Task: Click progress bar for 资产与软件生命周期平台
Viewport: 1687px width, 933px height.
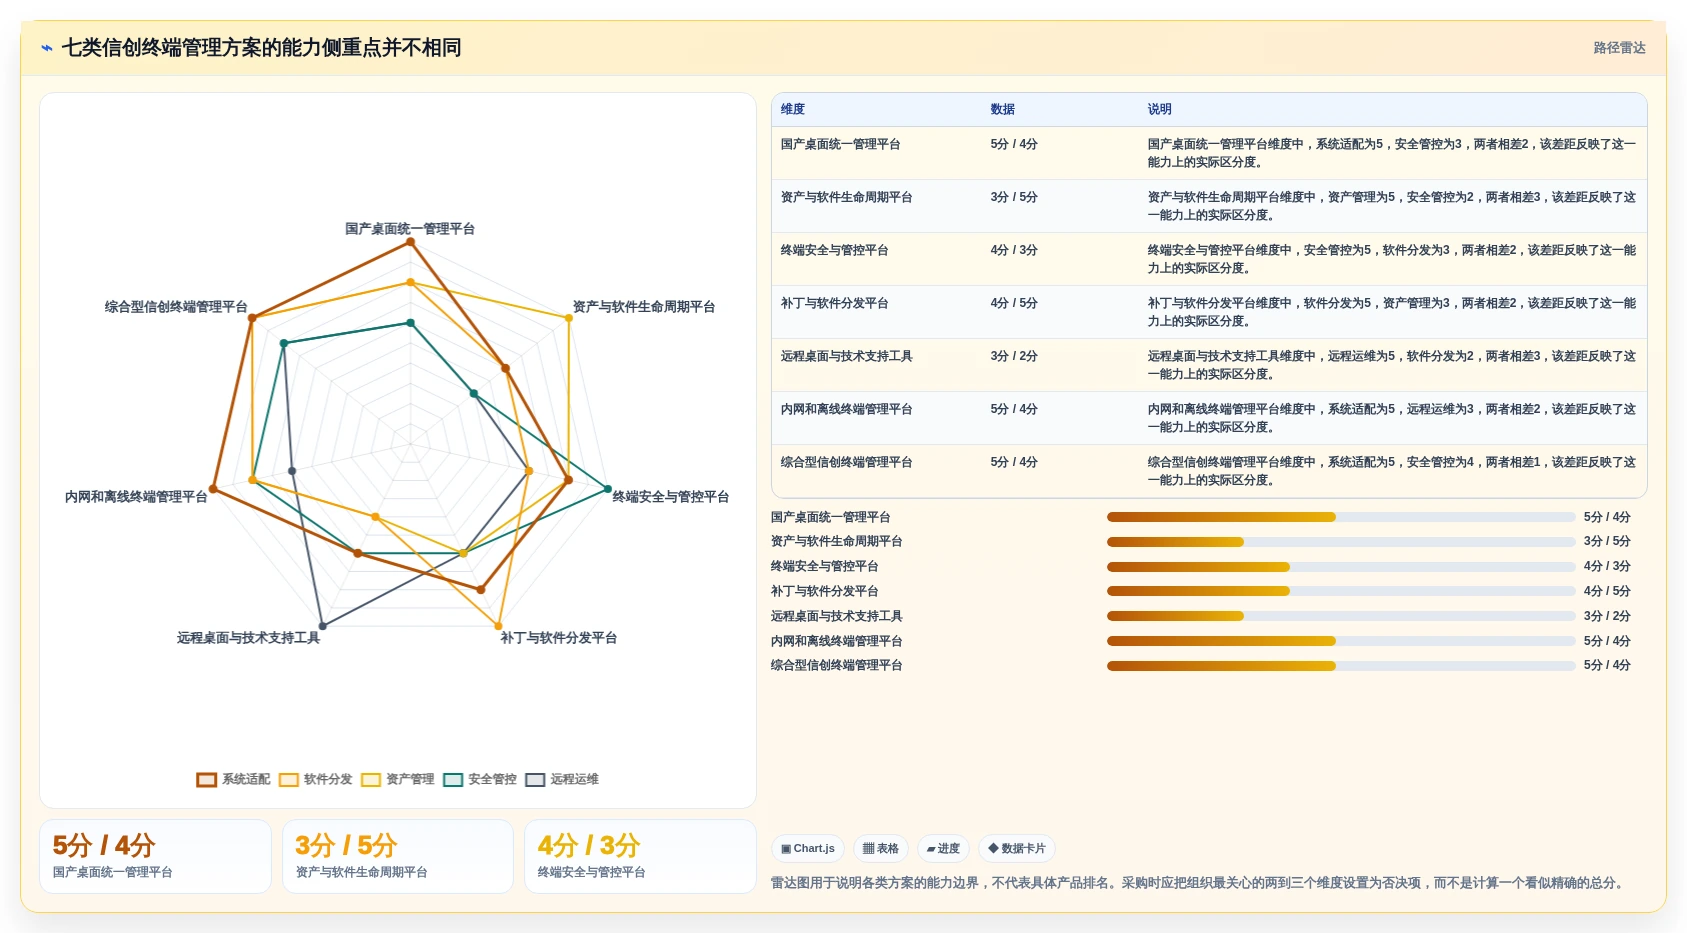Action: click(1341, 542)
